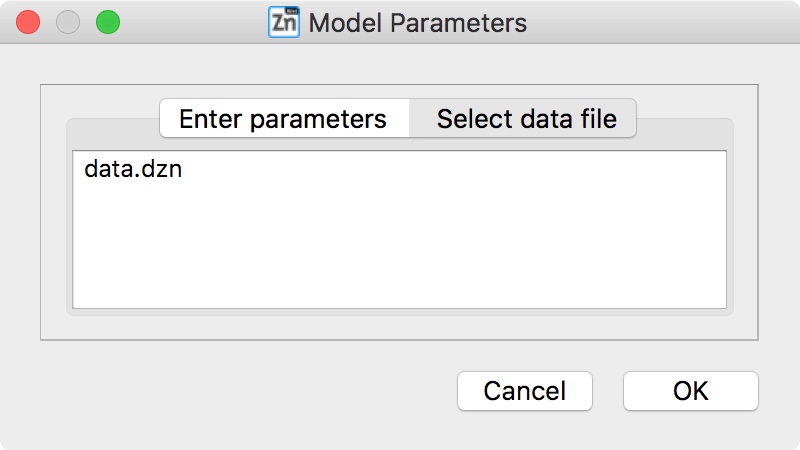Show the data file selection tab
800x450 pixels.
coord(526,119)
